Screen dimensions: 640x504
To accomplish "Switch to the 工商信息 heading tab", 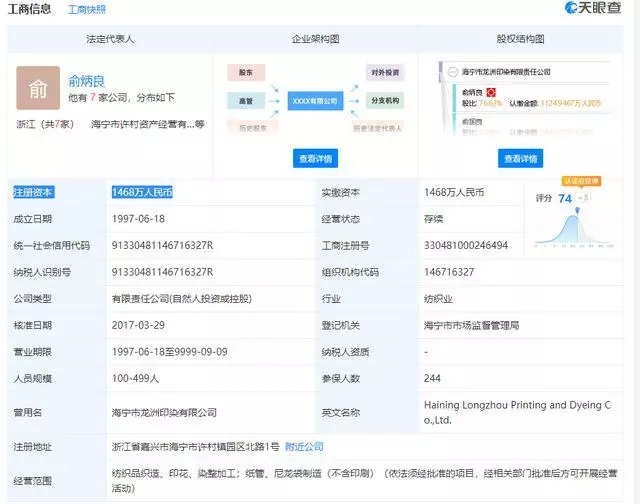I will [x=30, y=9].
